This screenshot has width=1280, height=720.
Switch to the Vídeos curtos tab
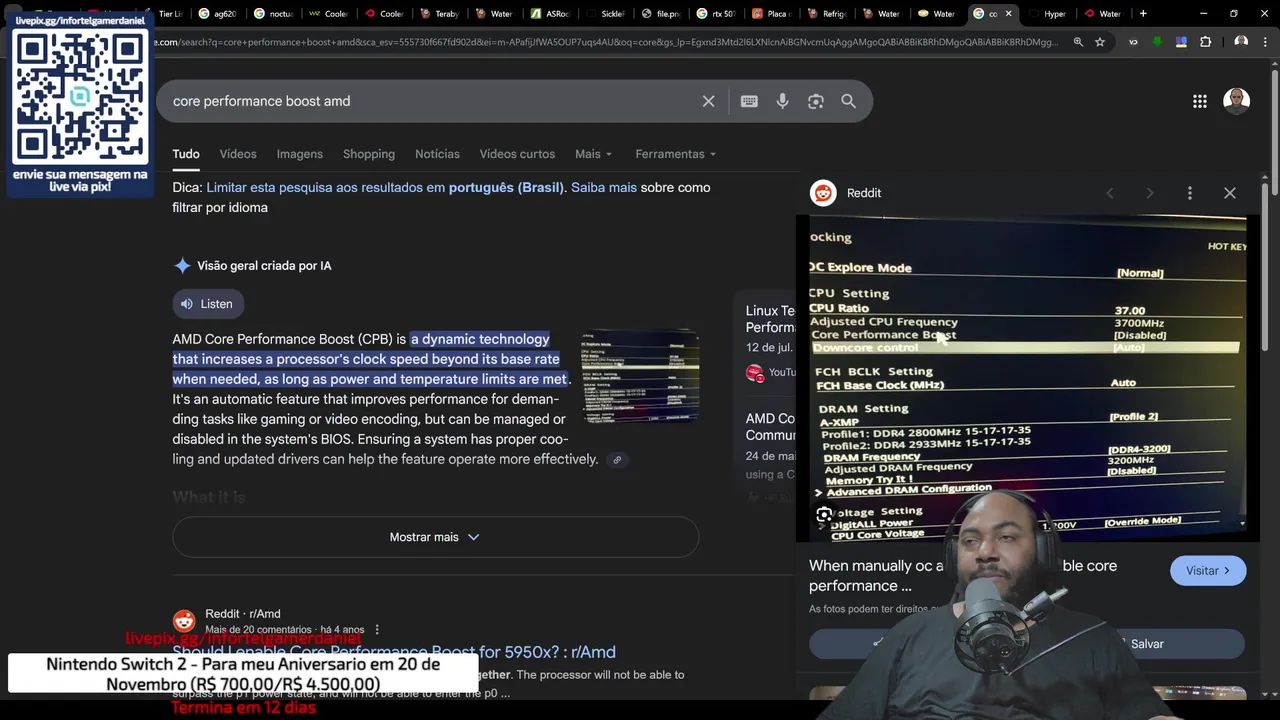(x=517, y=154)
